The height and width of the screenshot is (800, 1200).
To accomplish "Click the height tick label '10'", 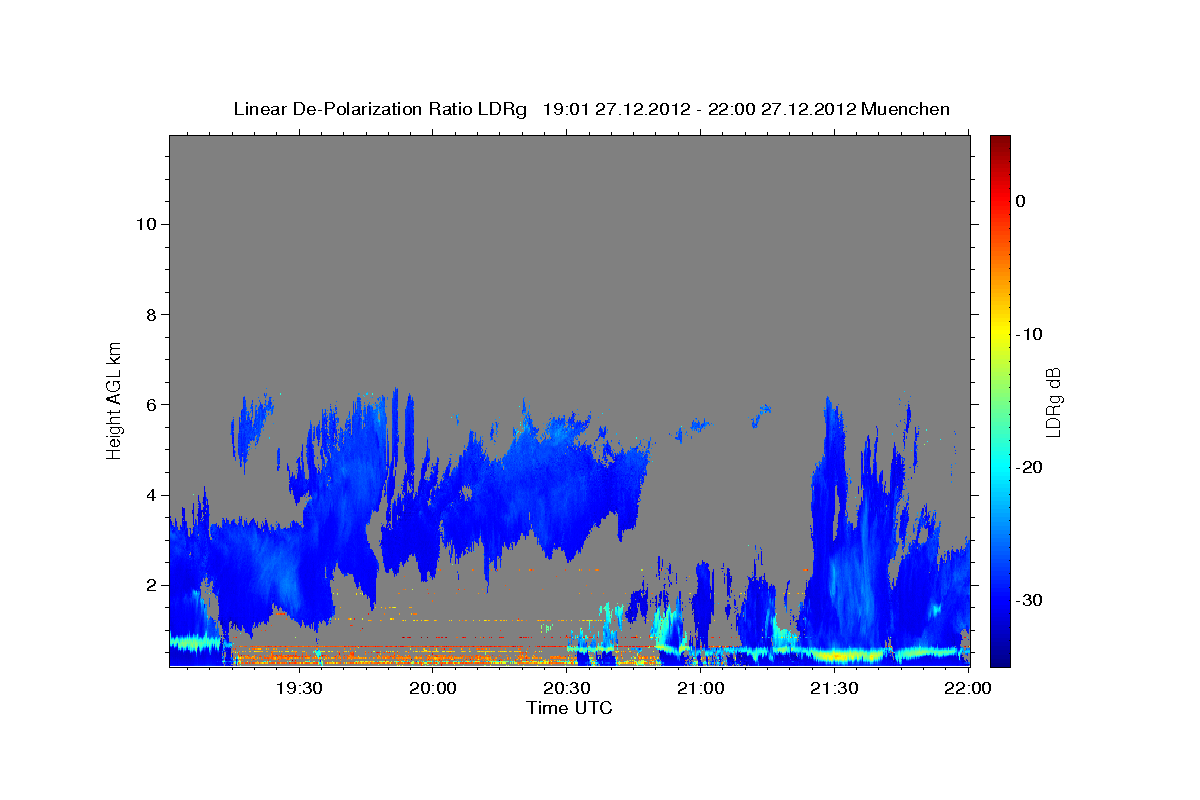I will coord(145,224).
